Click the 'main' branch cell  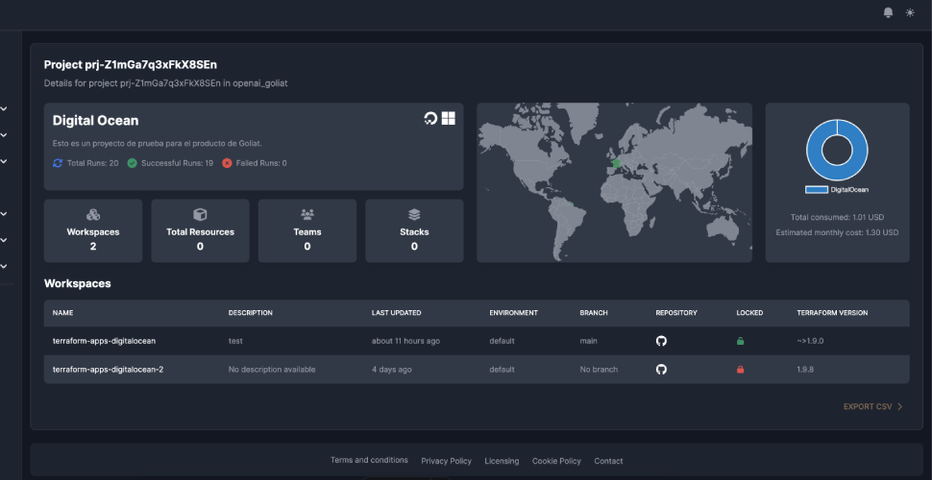click(x=588, y=341)
